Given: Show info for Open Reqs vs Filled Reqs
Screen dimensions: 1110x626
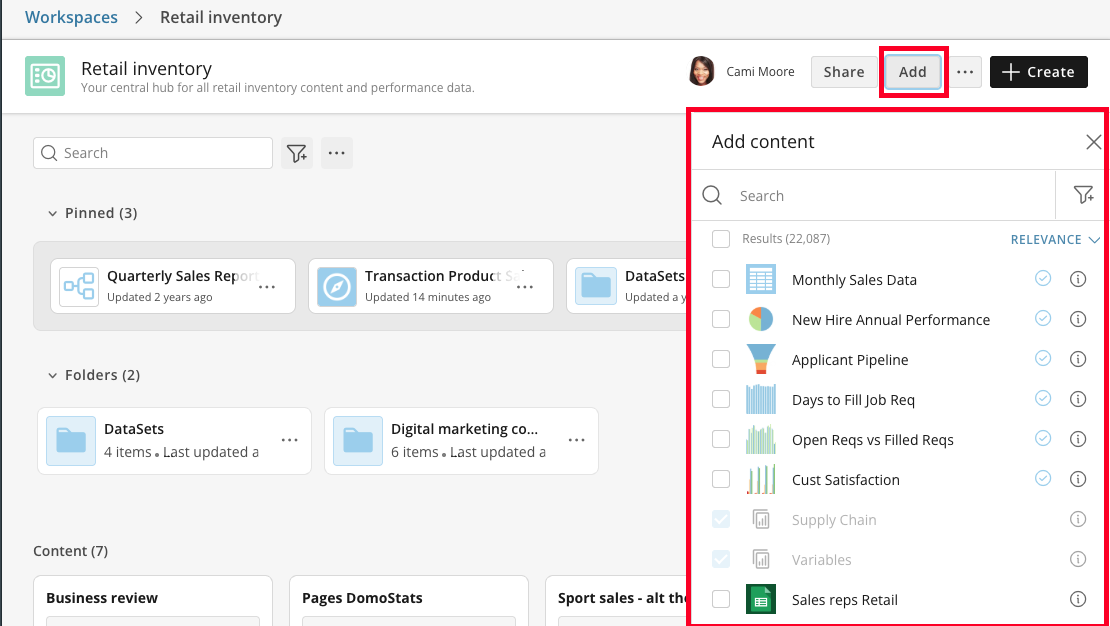Looking at the screenshot, I should [x=1077, y=439].
